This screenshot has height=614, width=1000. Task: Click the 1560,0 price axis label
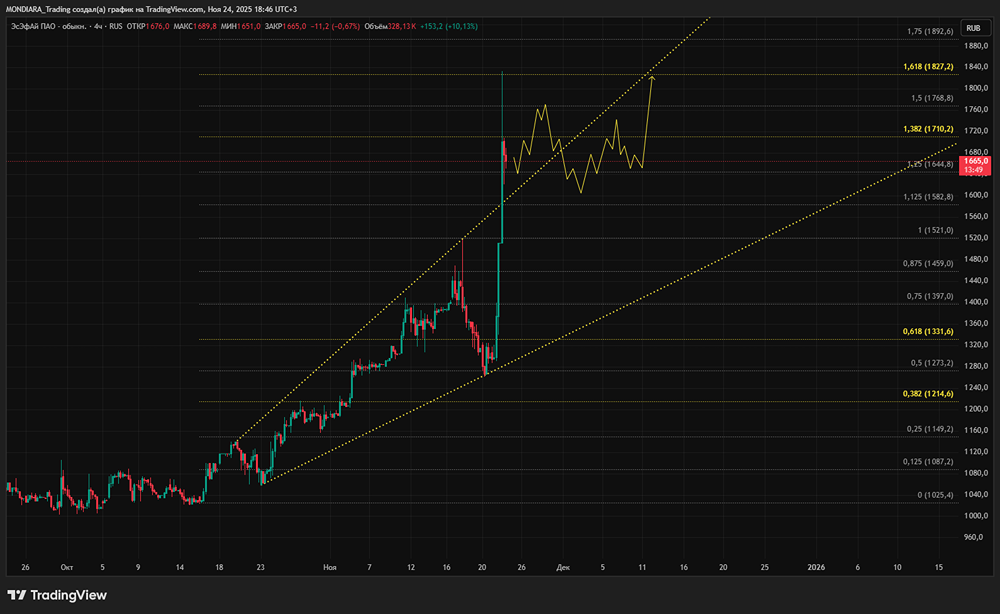coord(976,216)
